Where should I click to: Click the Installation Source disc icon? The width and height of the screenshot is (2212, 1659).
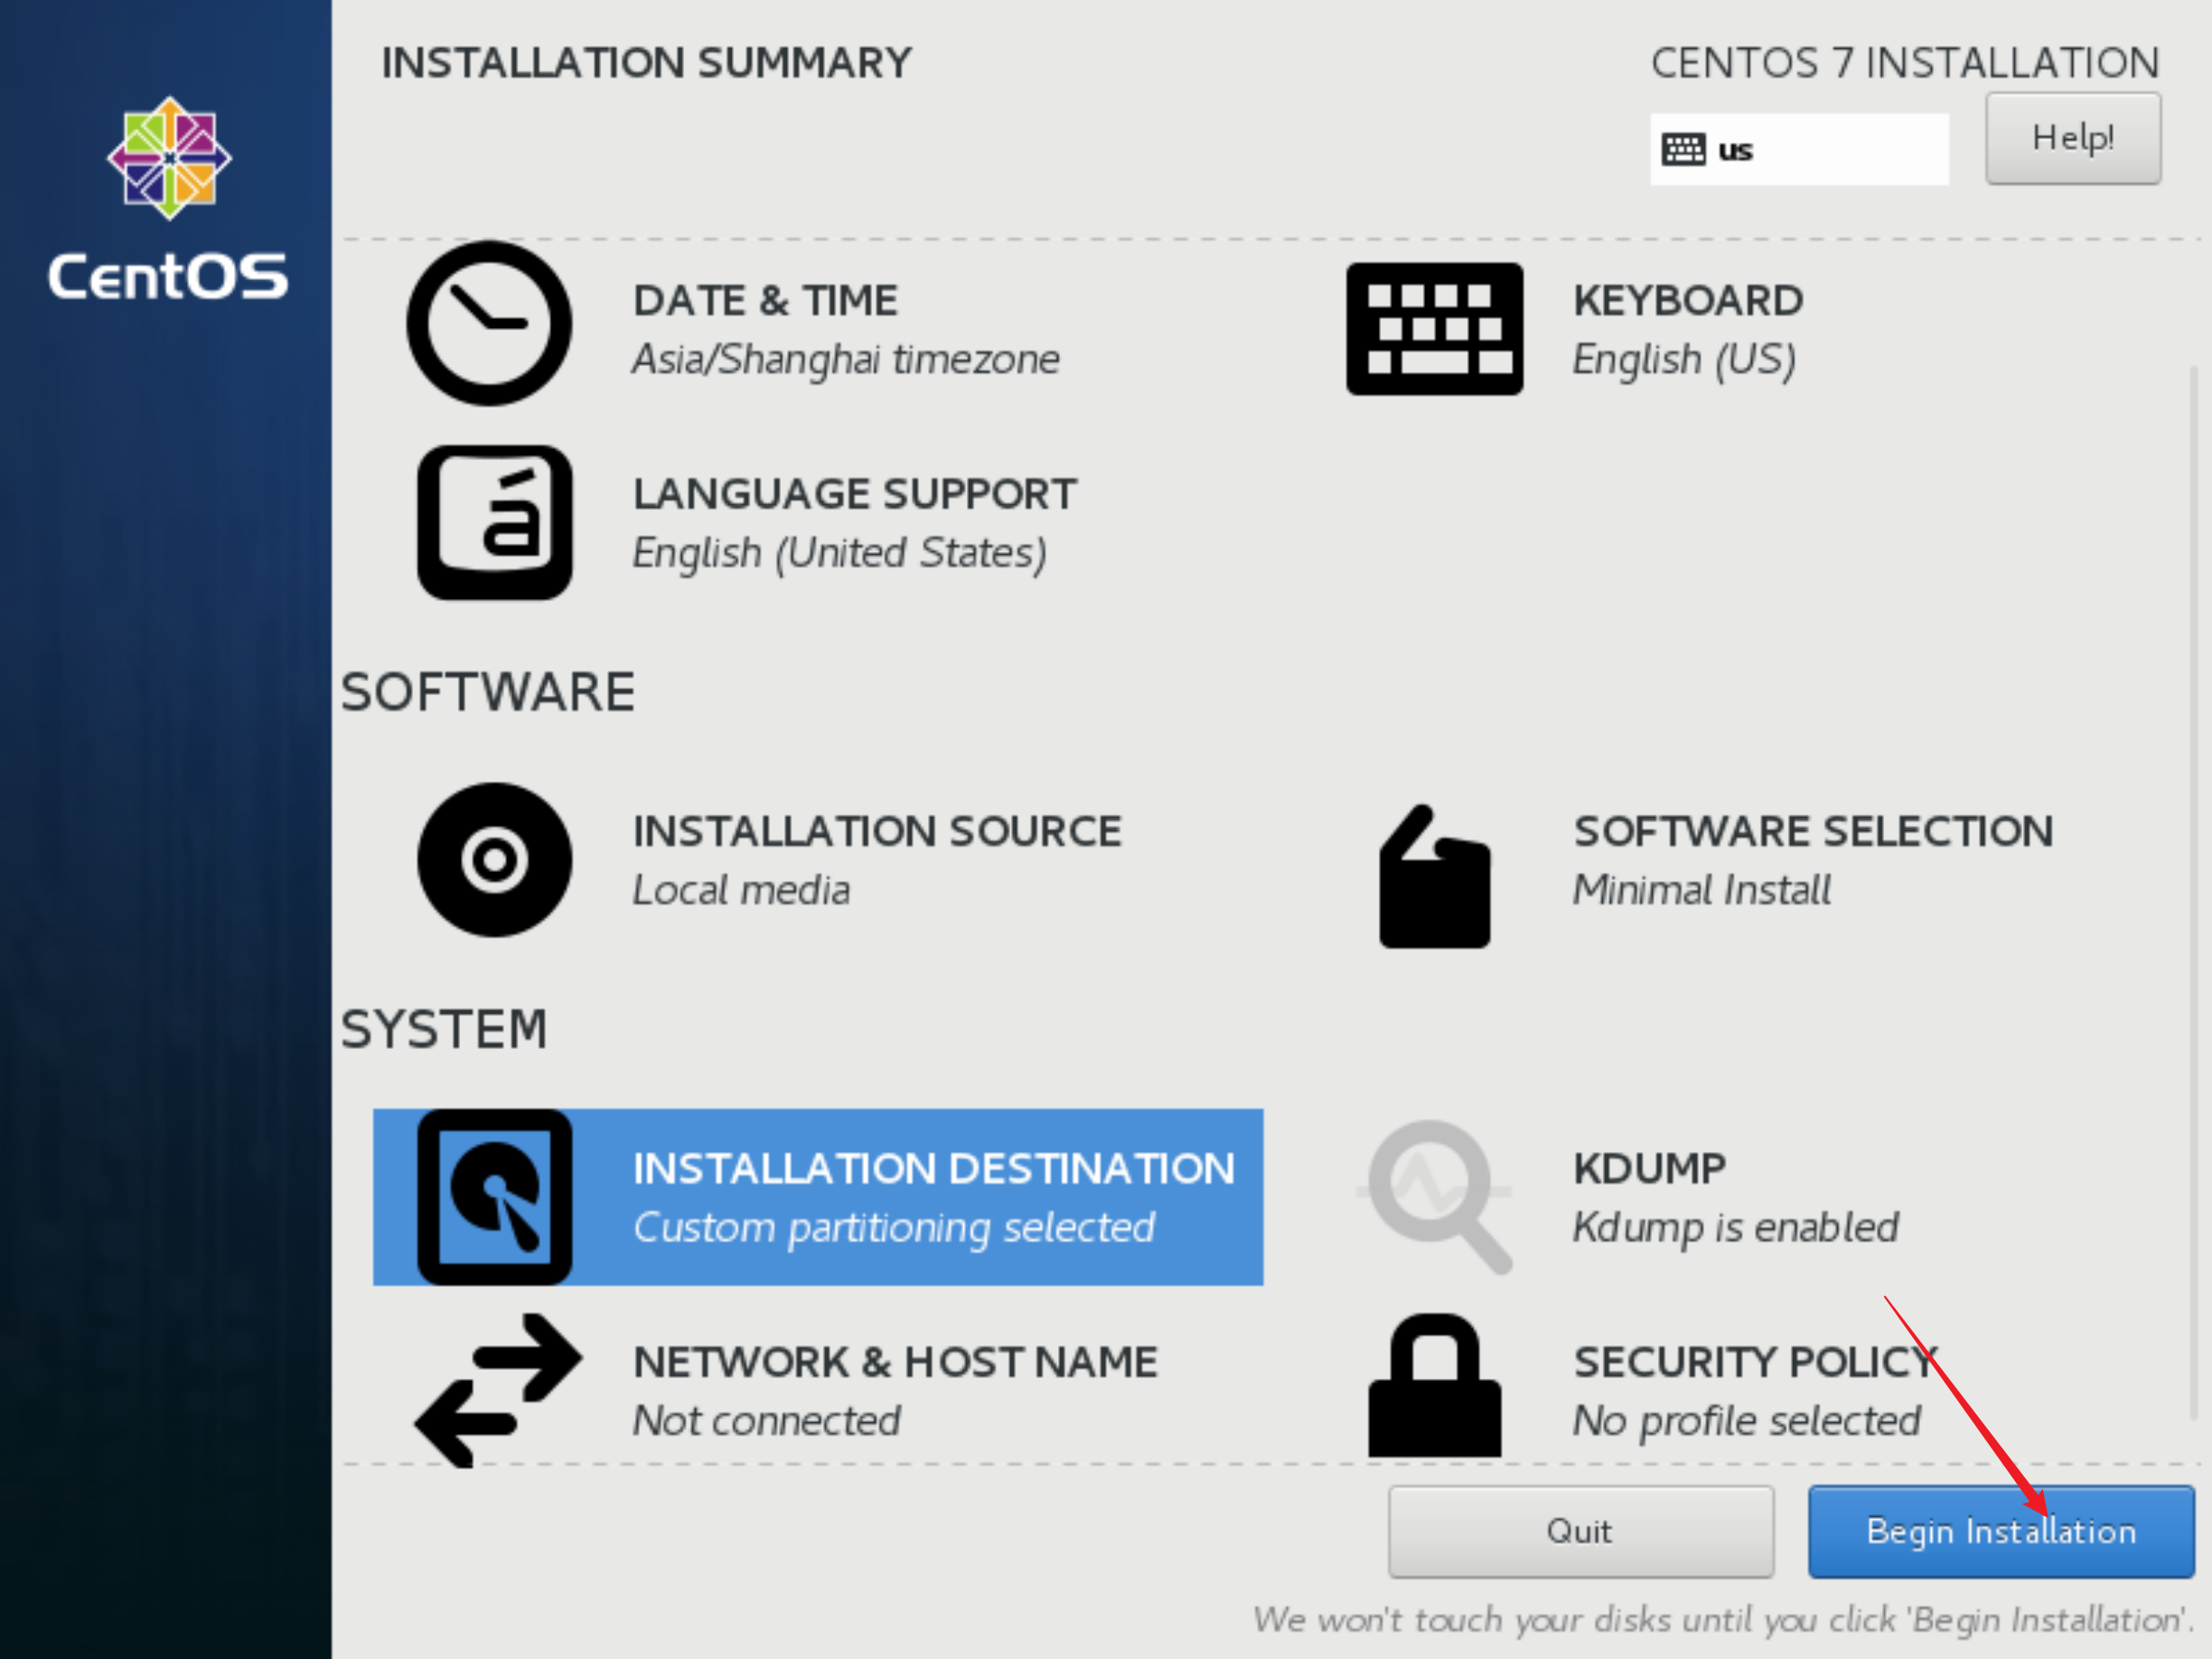point(495,860)
